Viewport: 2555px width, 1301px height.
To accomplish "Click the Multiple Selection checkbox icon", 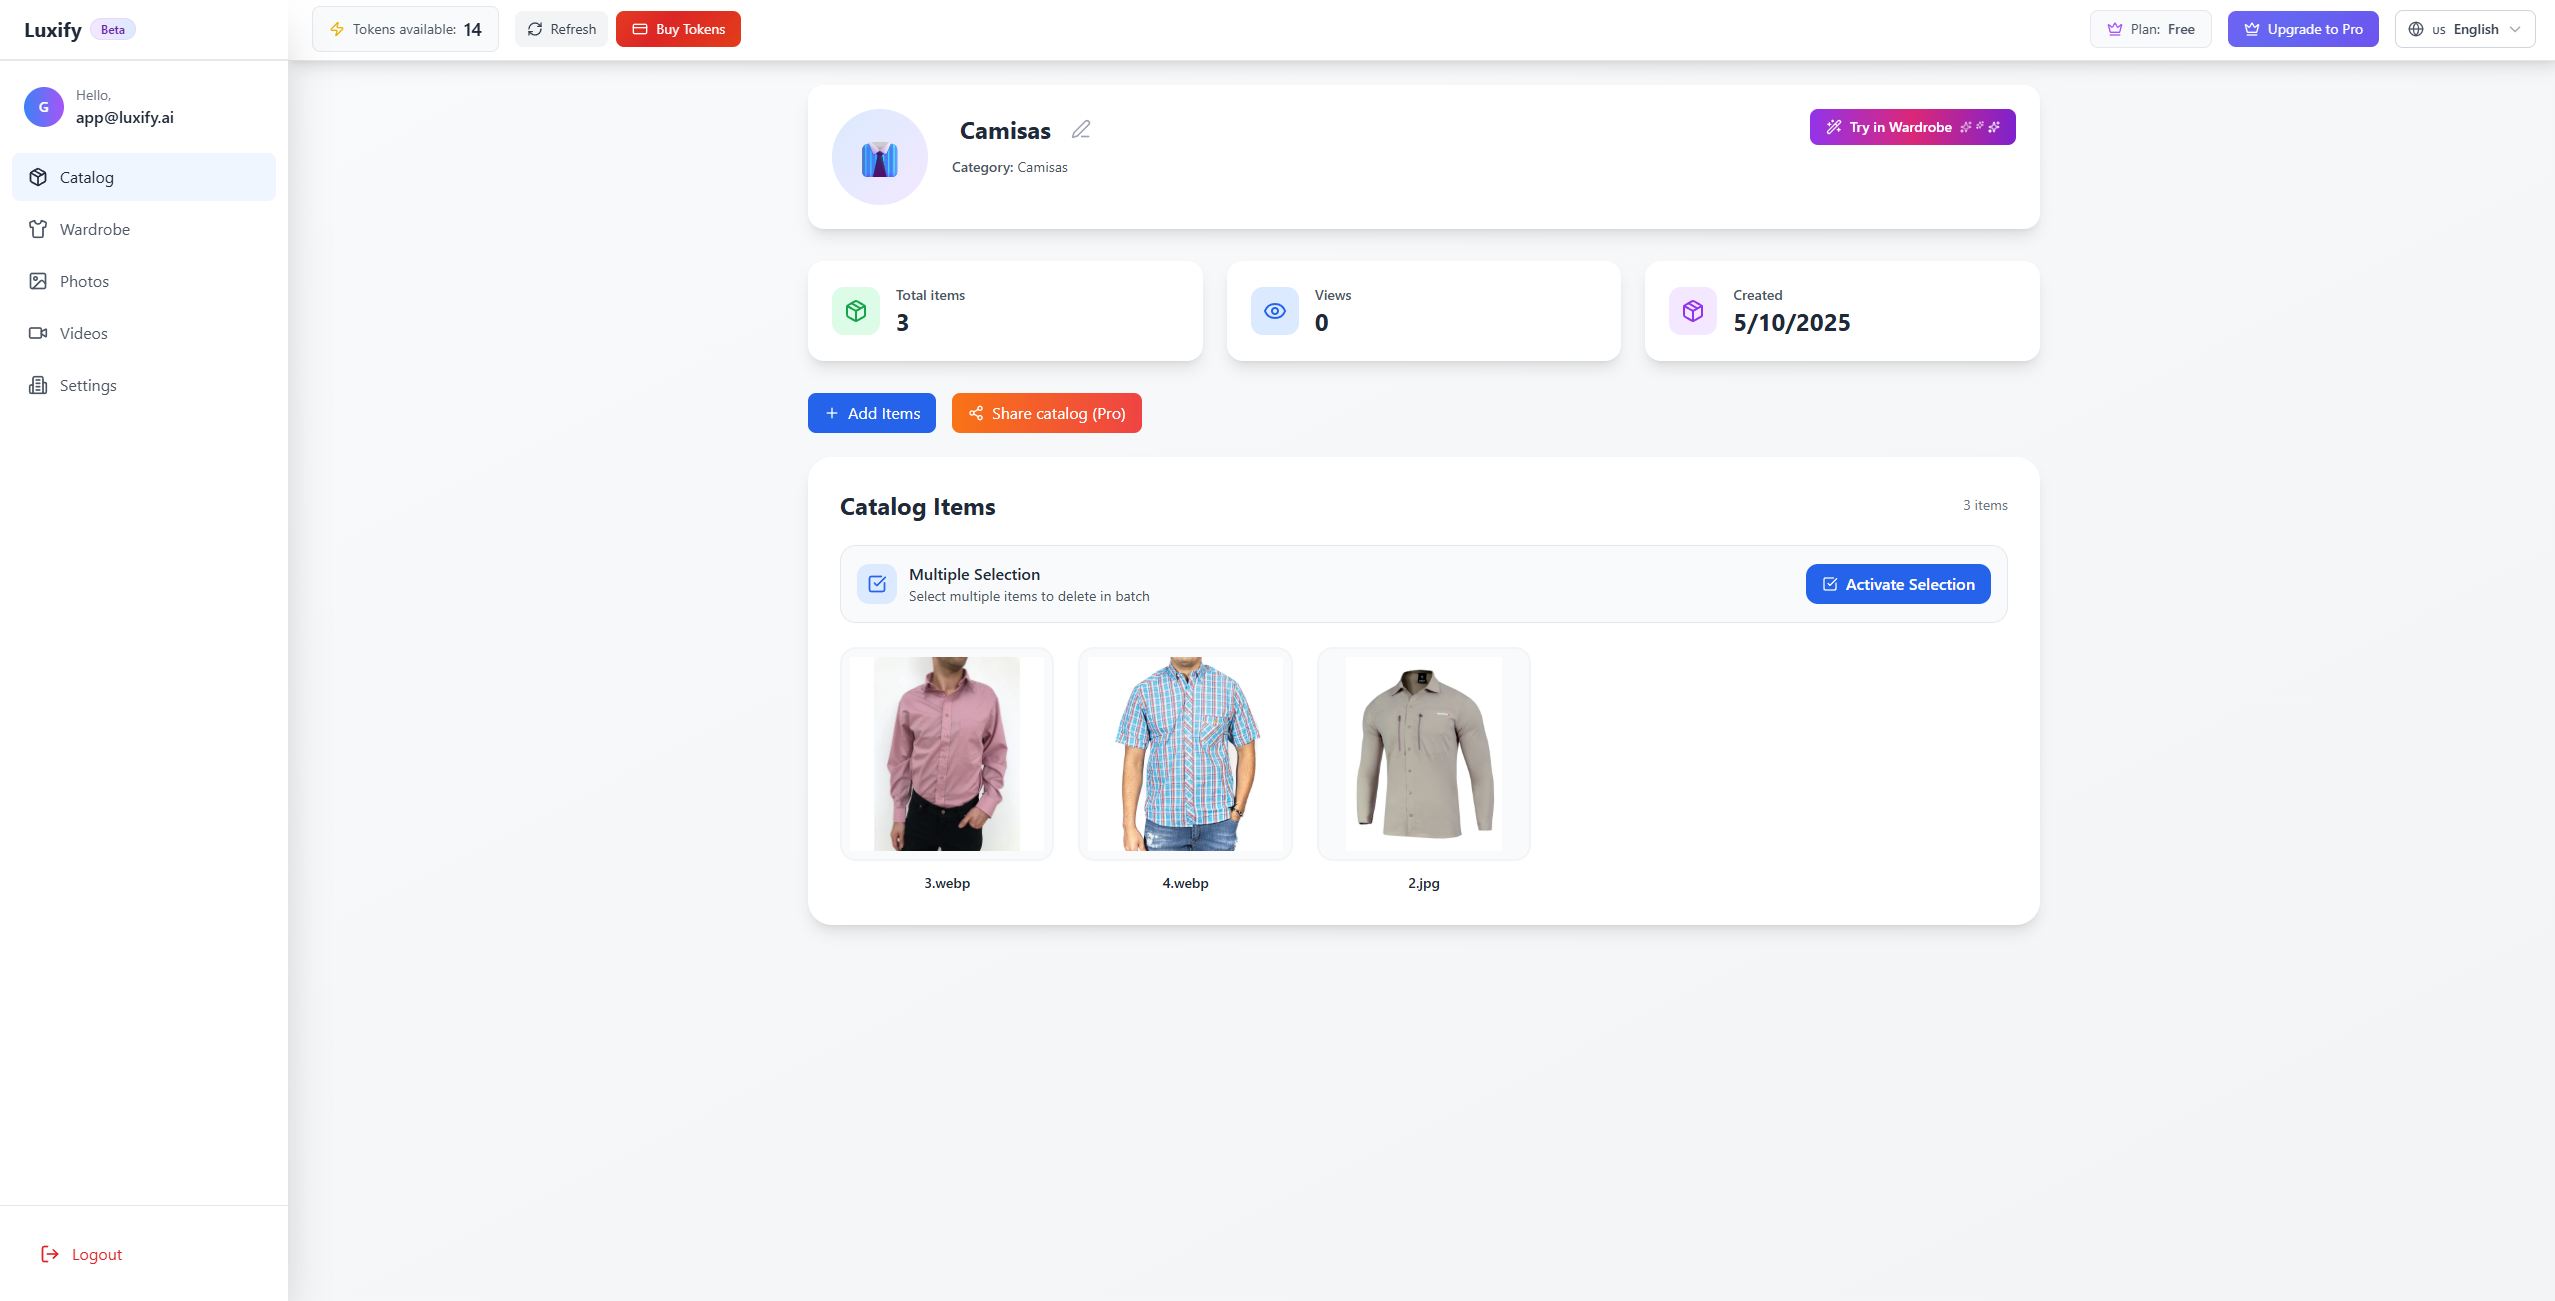I will point(877,584).
